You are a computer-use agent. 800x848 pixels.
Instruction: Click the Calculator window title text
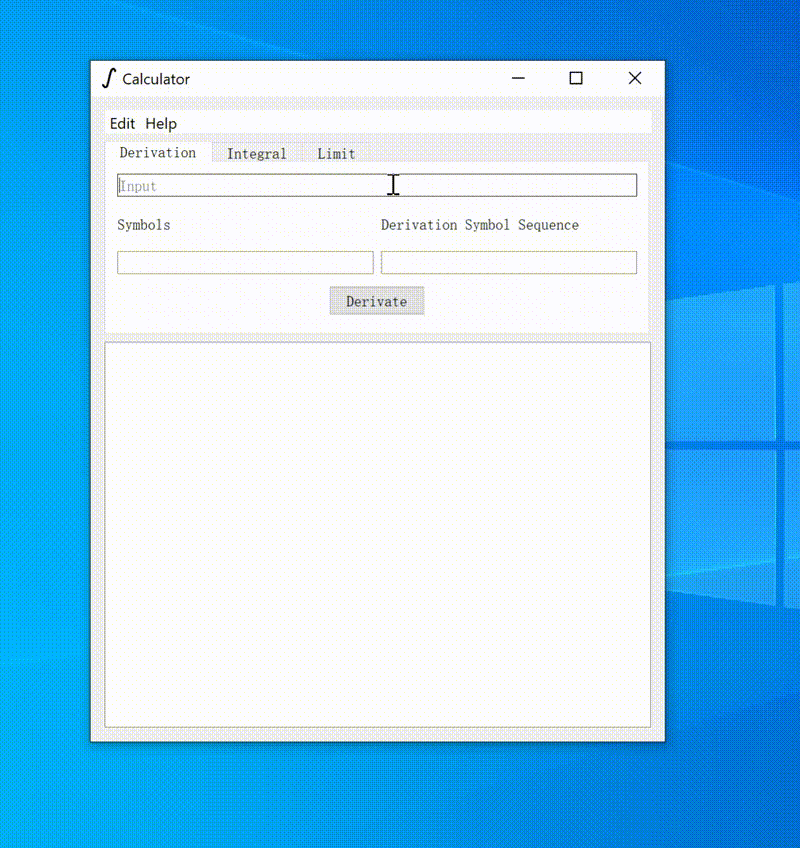pyautogui.click(x=156, y=80)
